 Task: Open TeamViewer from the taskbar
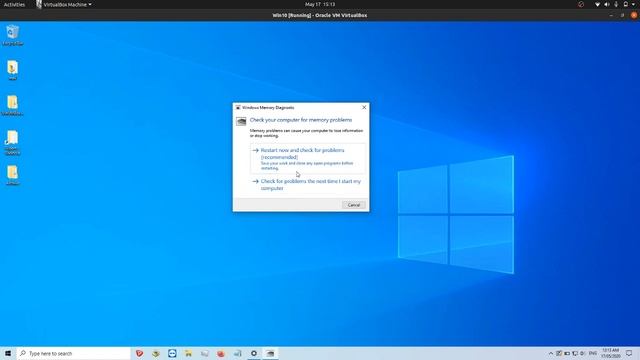(172, 353)
